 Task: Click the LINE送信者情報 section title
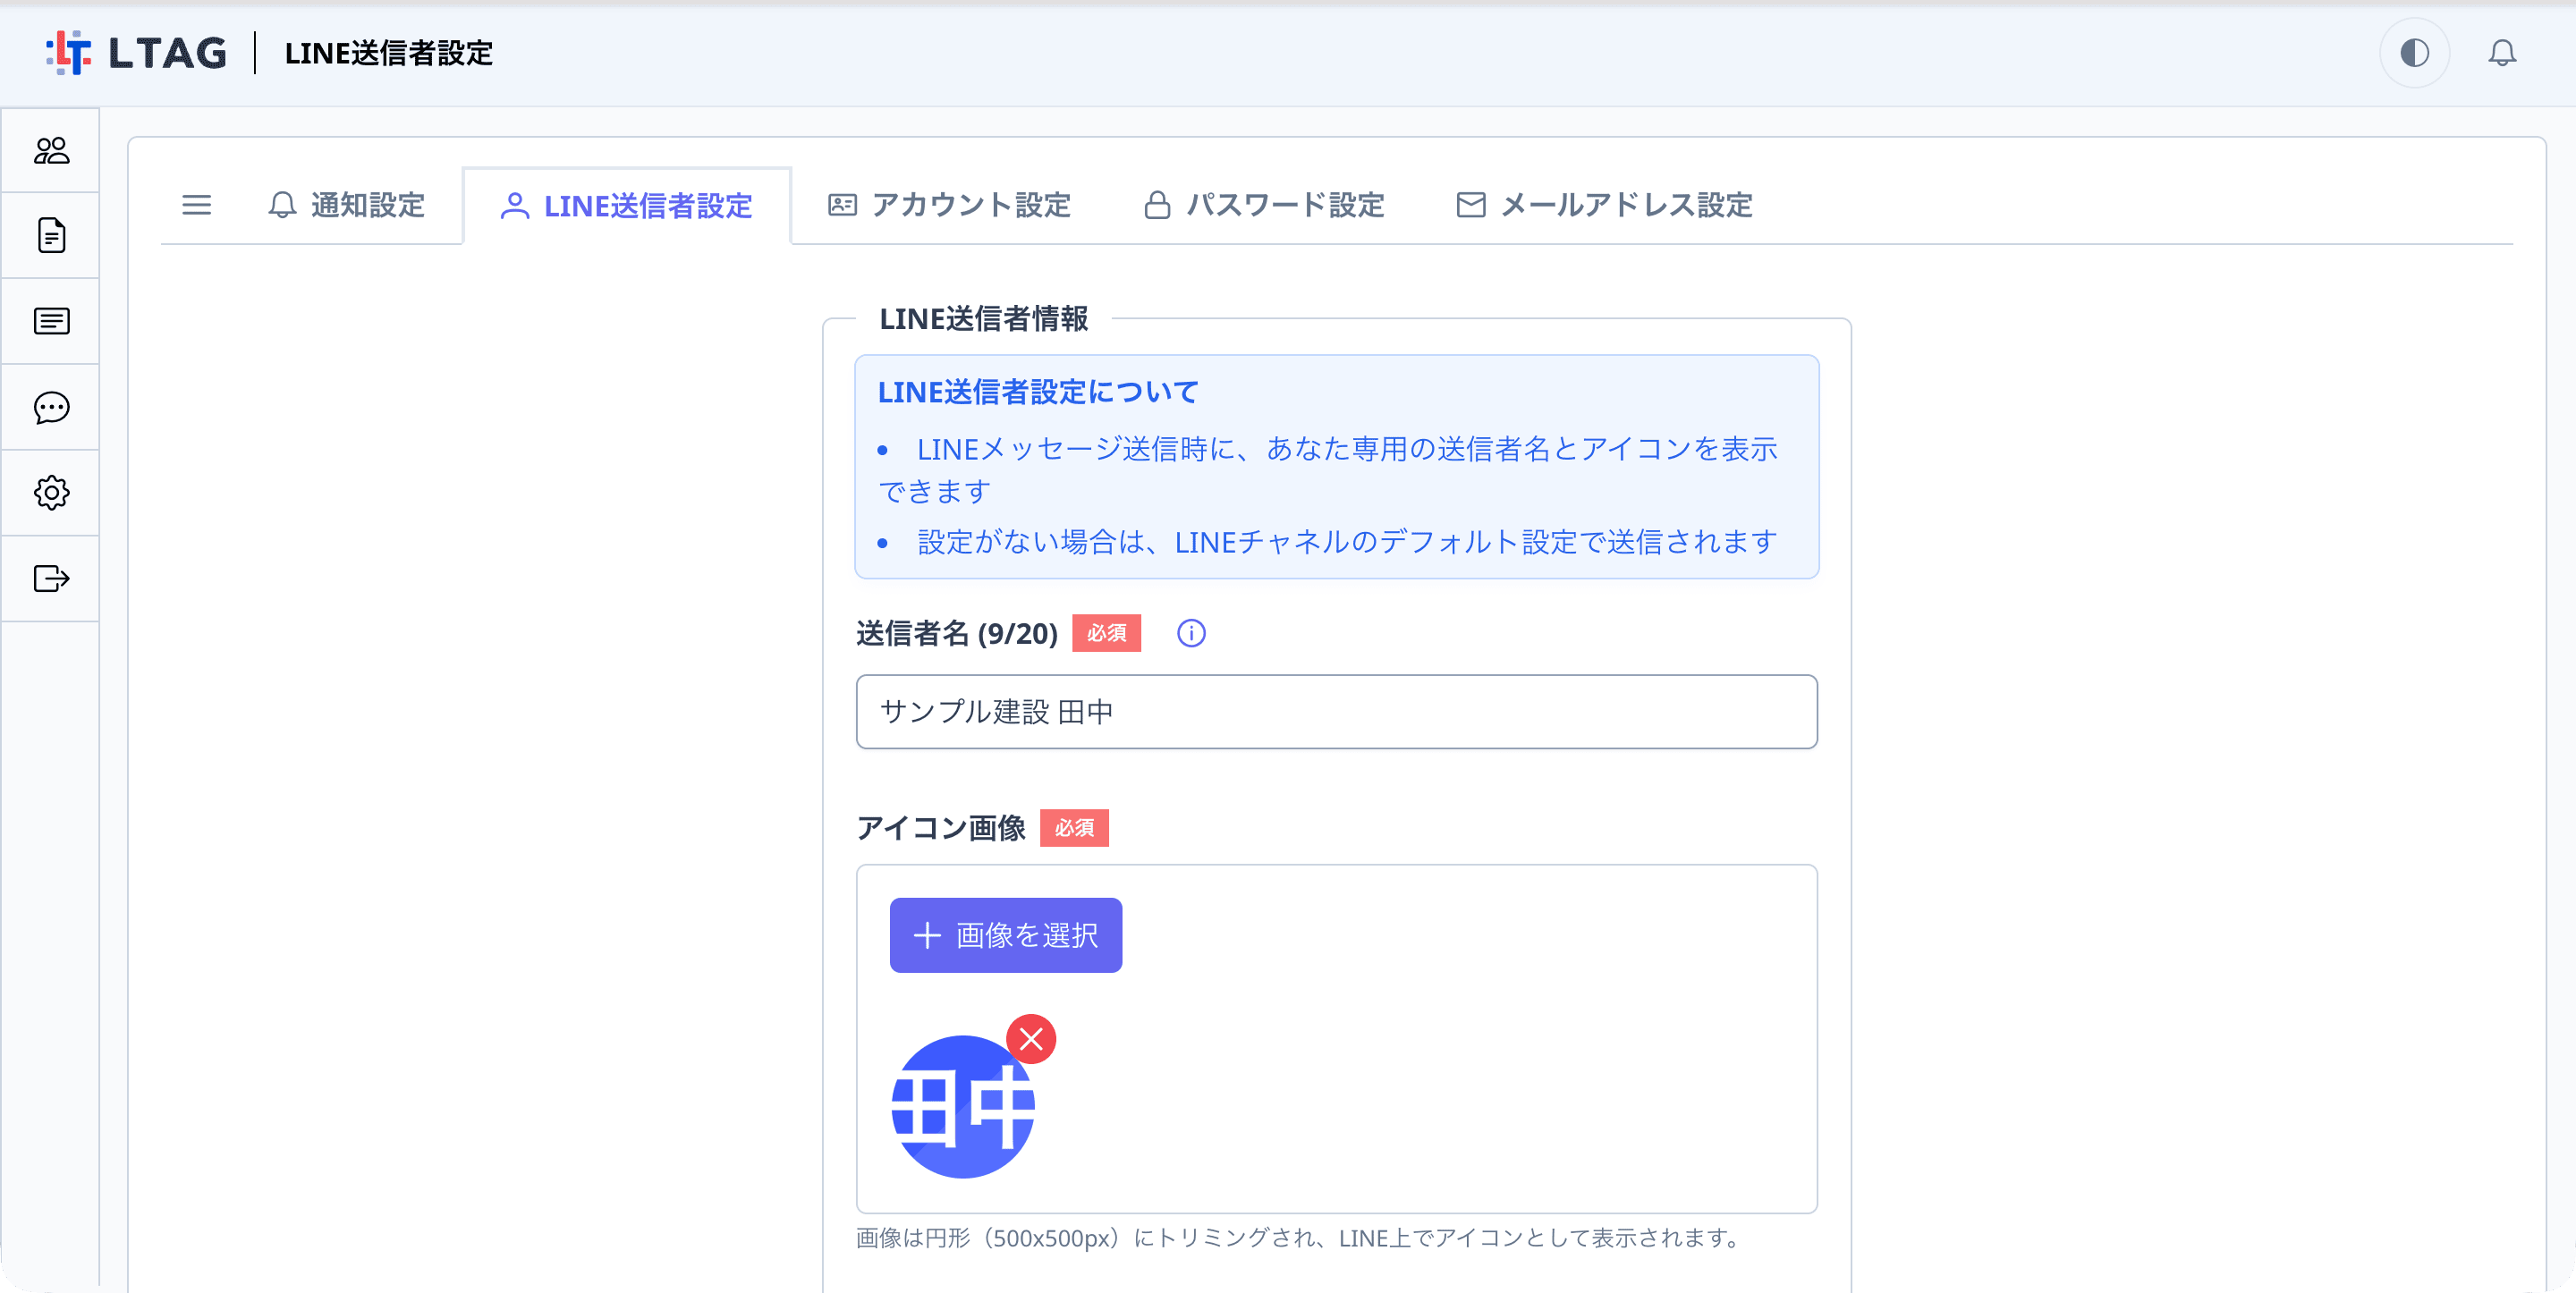click(984, 319)
